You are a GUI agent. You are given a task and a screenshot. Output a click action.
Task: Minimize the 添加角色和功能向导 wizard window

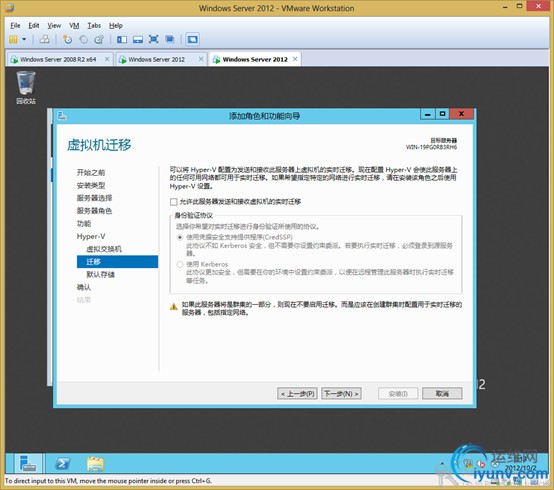pos(428,114)
